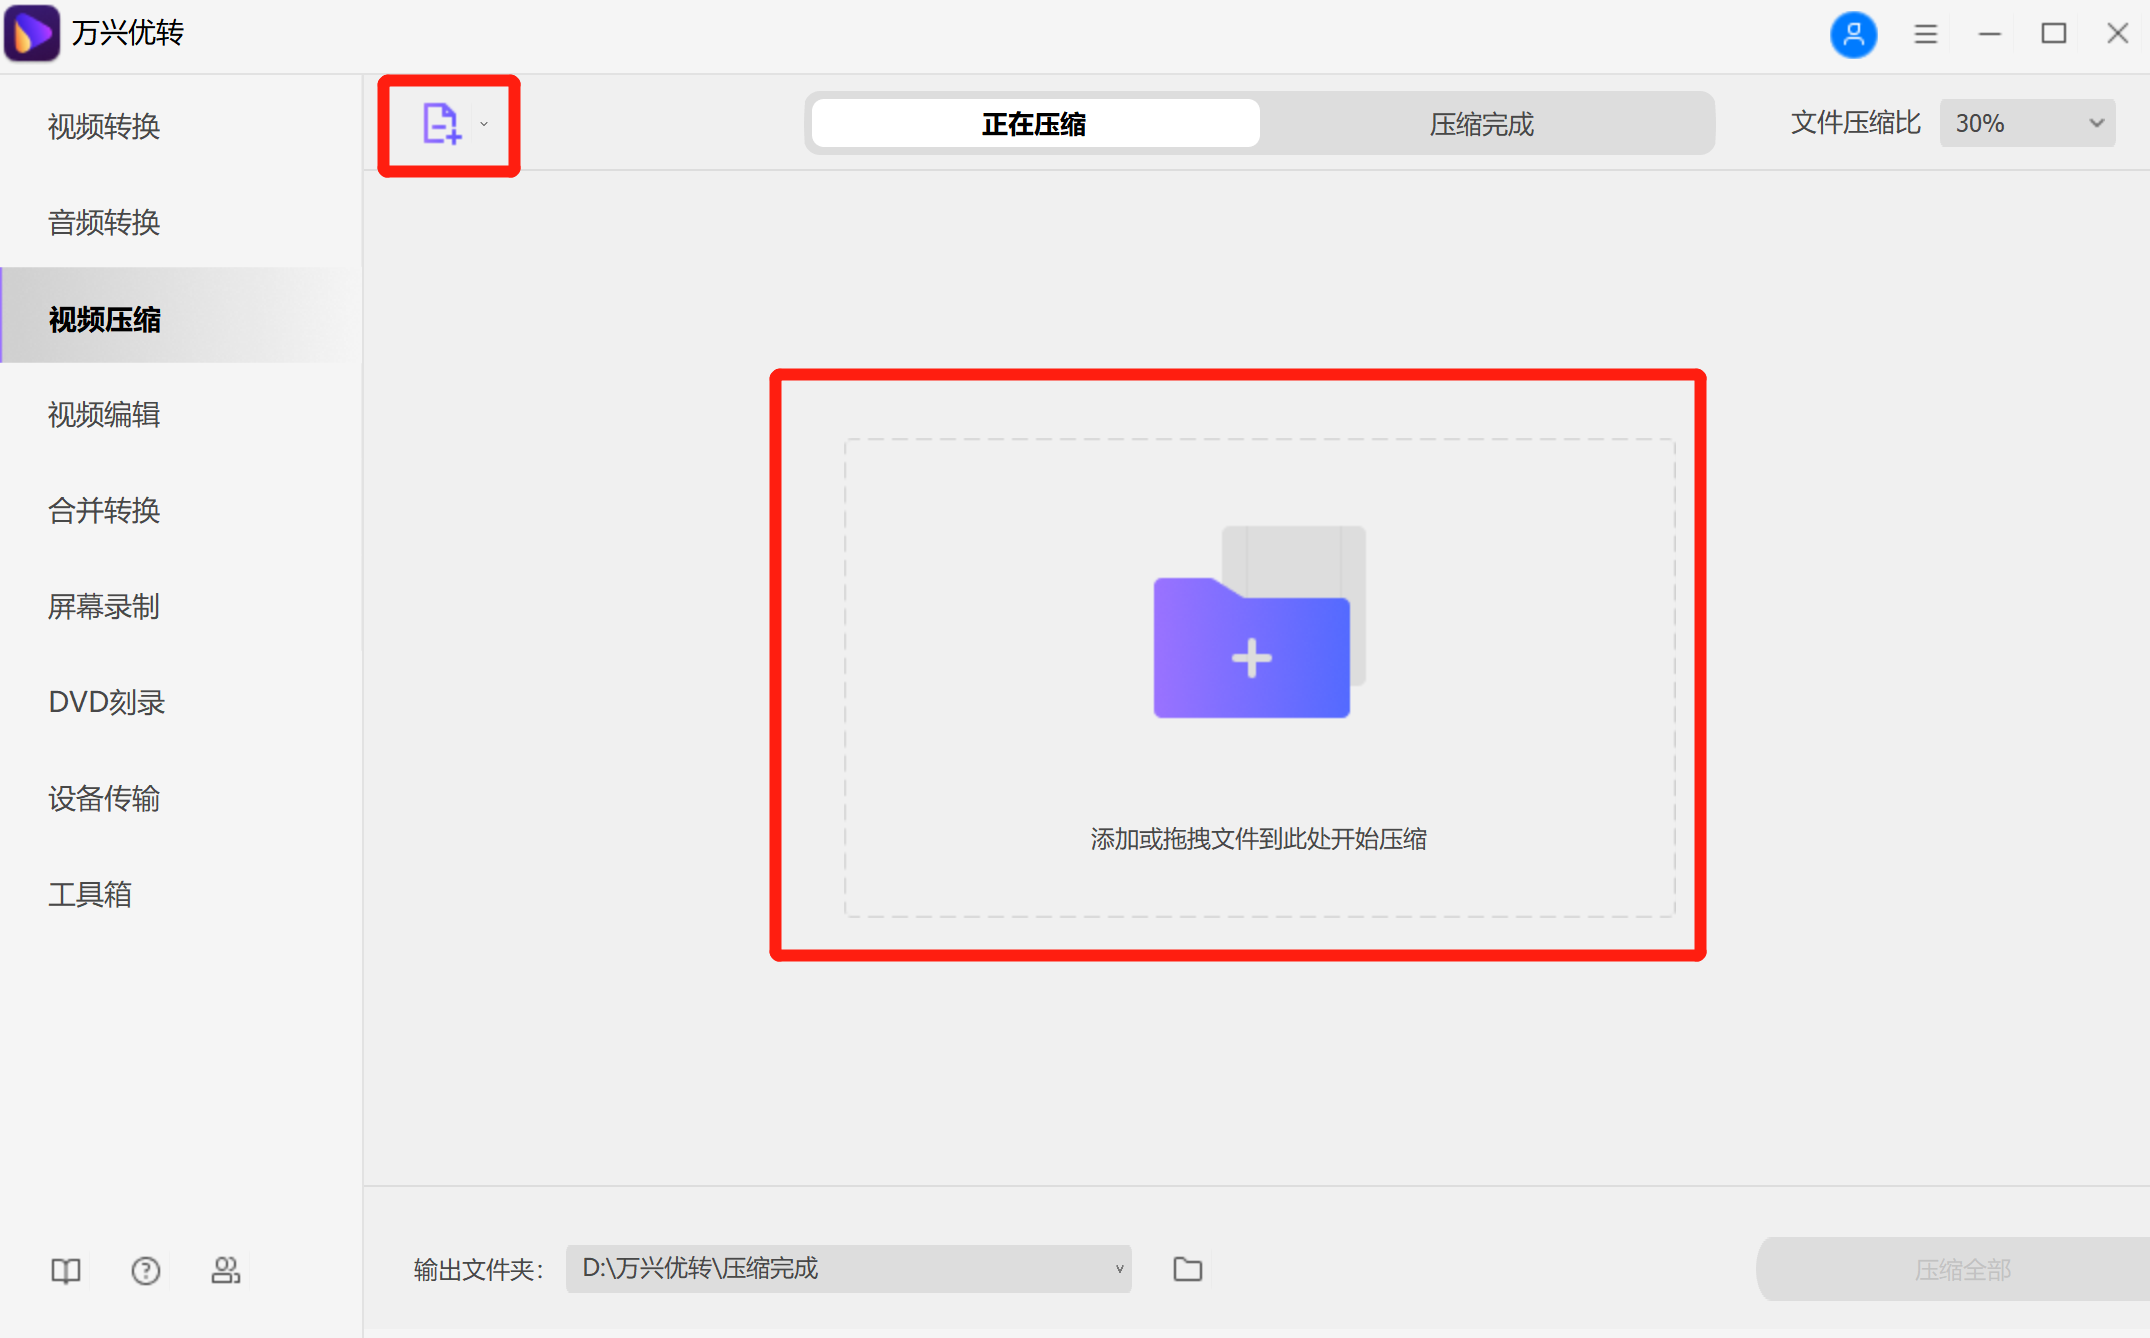The width and height of the screenshot is (2150, 1338).
Task: Click the hamburger menu icon
Action: [x=1923, y=33]
